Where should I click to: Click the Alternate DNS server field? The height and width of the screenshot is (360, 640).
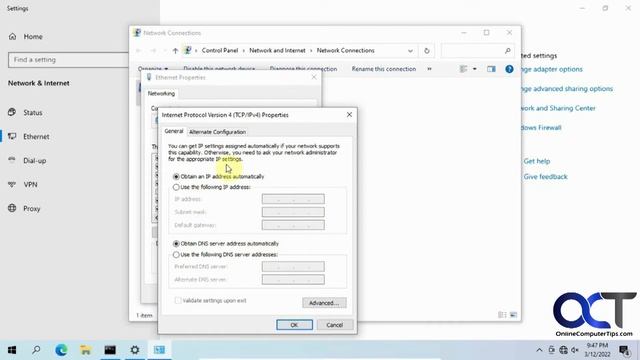click(293, 280)
